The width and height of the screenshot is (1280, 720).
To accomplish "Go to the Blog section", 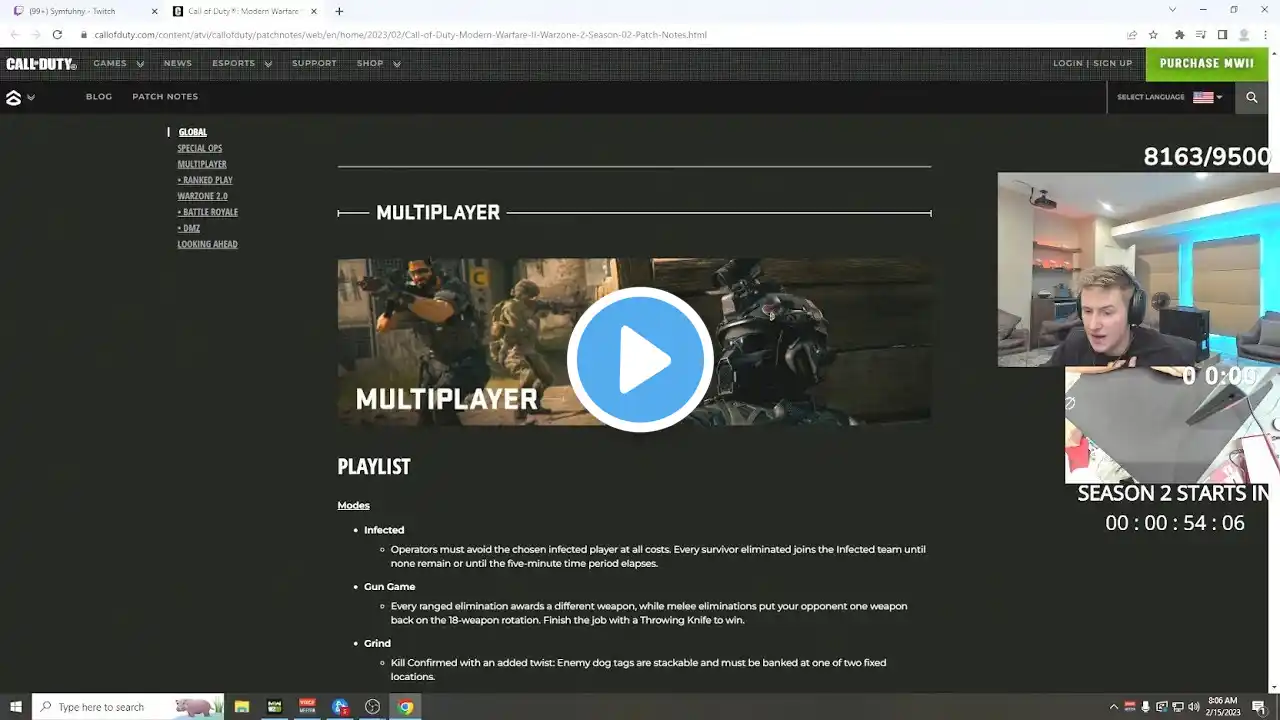I will click(99, 97).
